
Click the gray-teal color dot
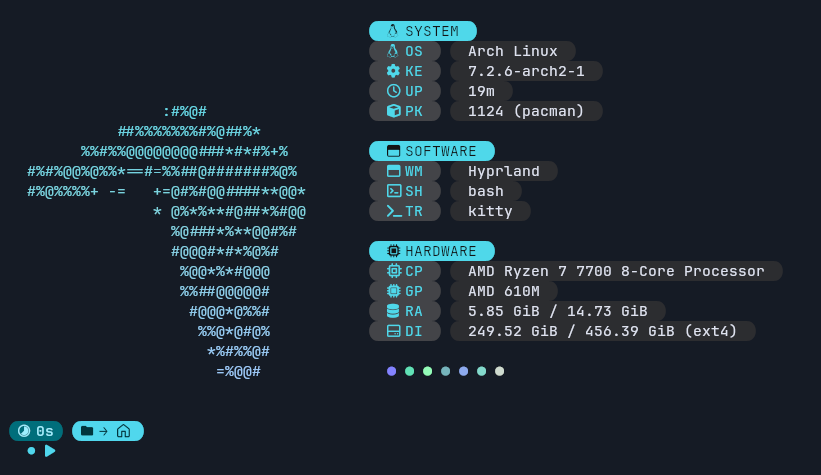tap(446, 371)
